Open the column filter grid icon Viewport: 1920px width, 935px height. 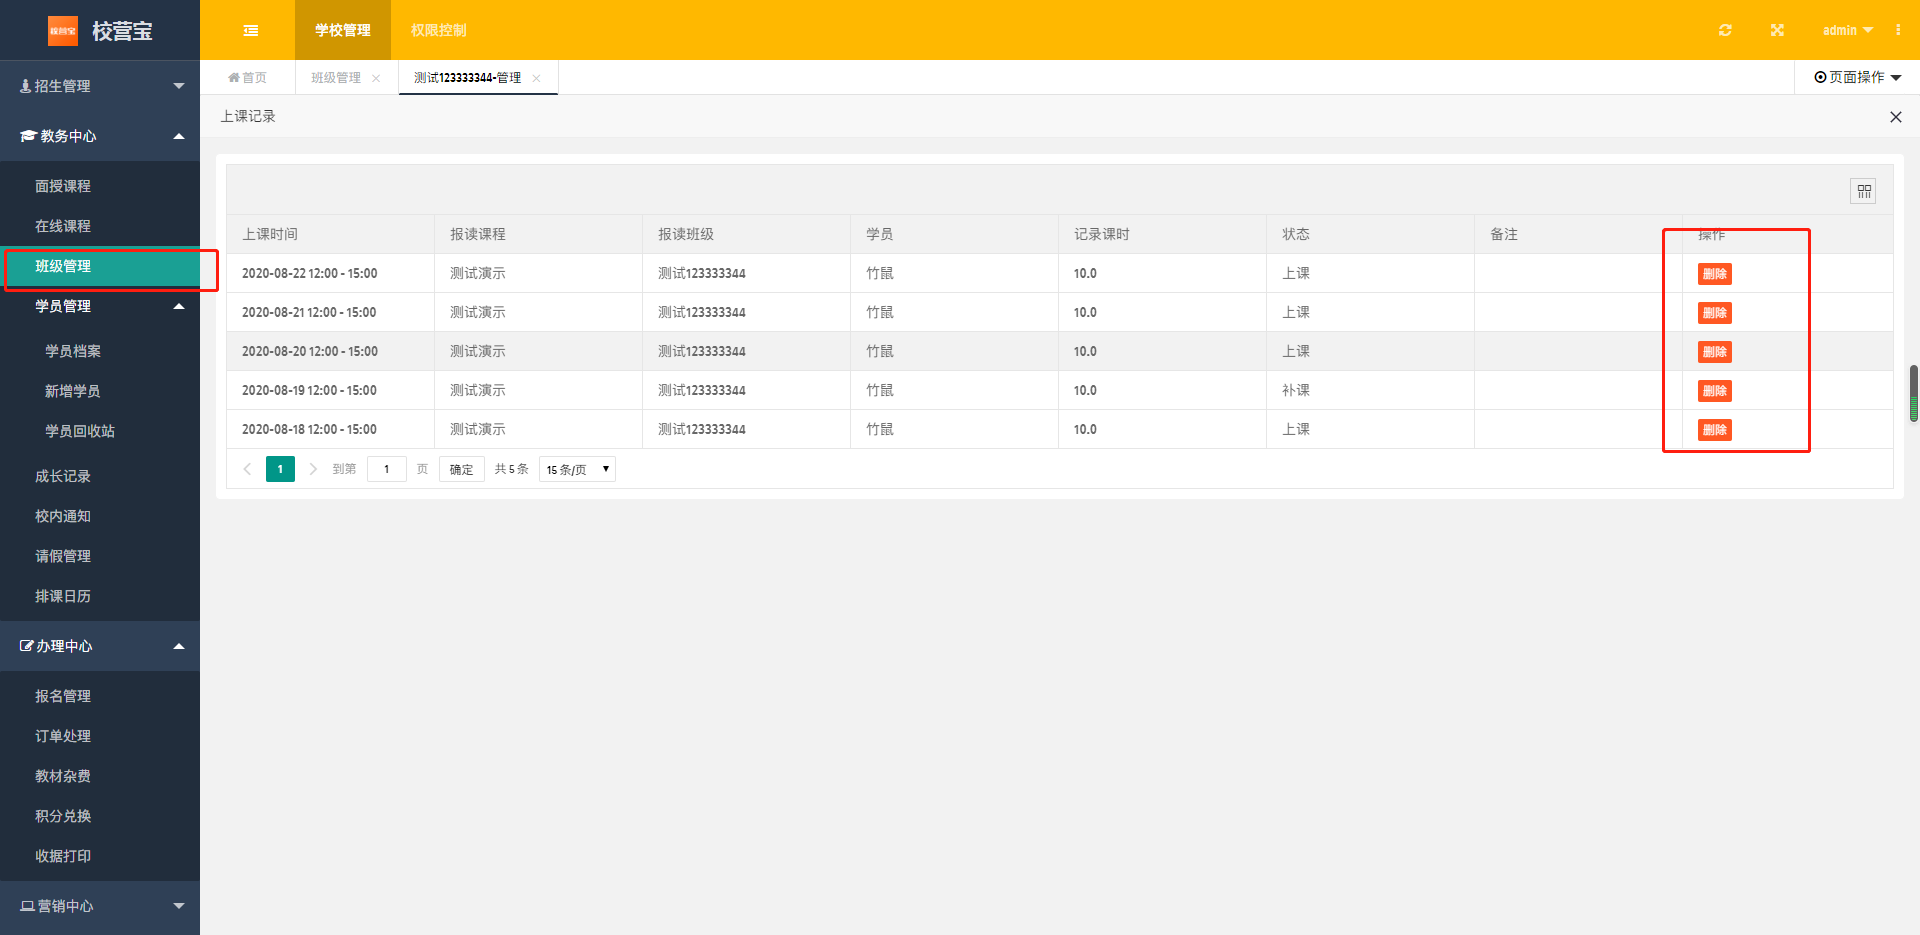[x=1863, y=191]
